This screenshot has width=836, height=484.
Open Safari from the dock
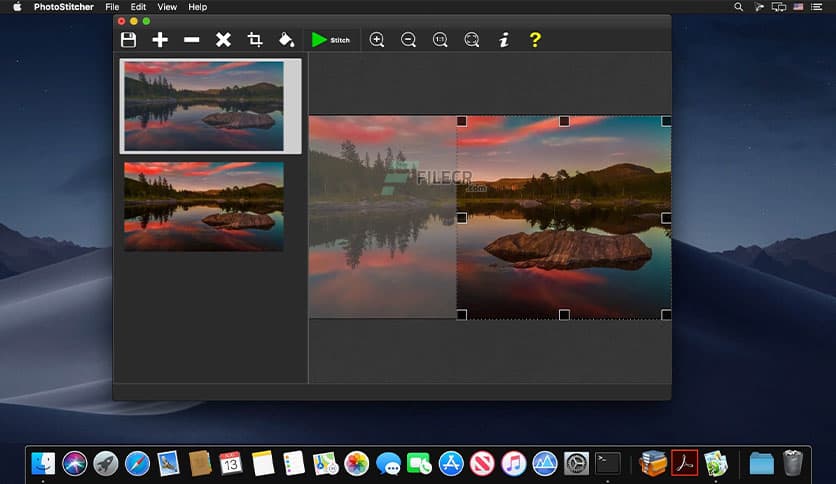point(138,463)
